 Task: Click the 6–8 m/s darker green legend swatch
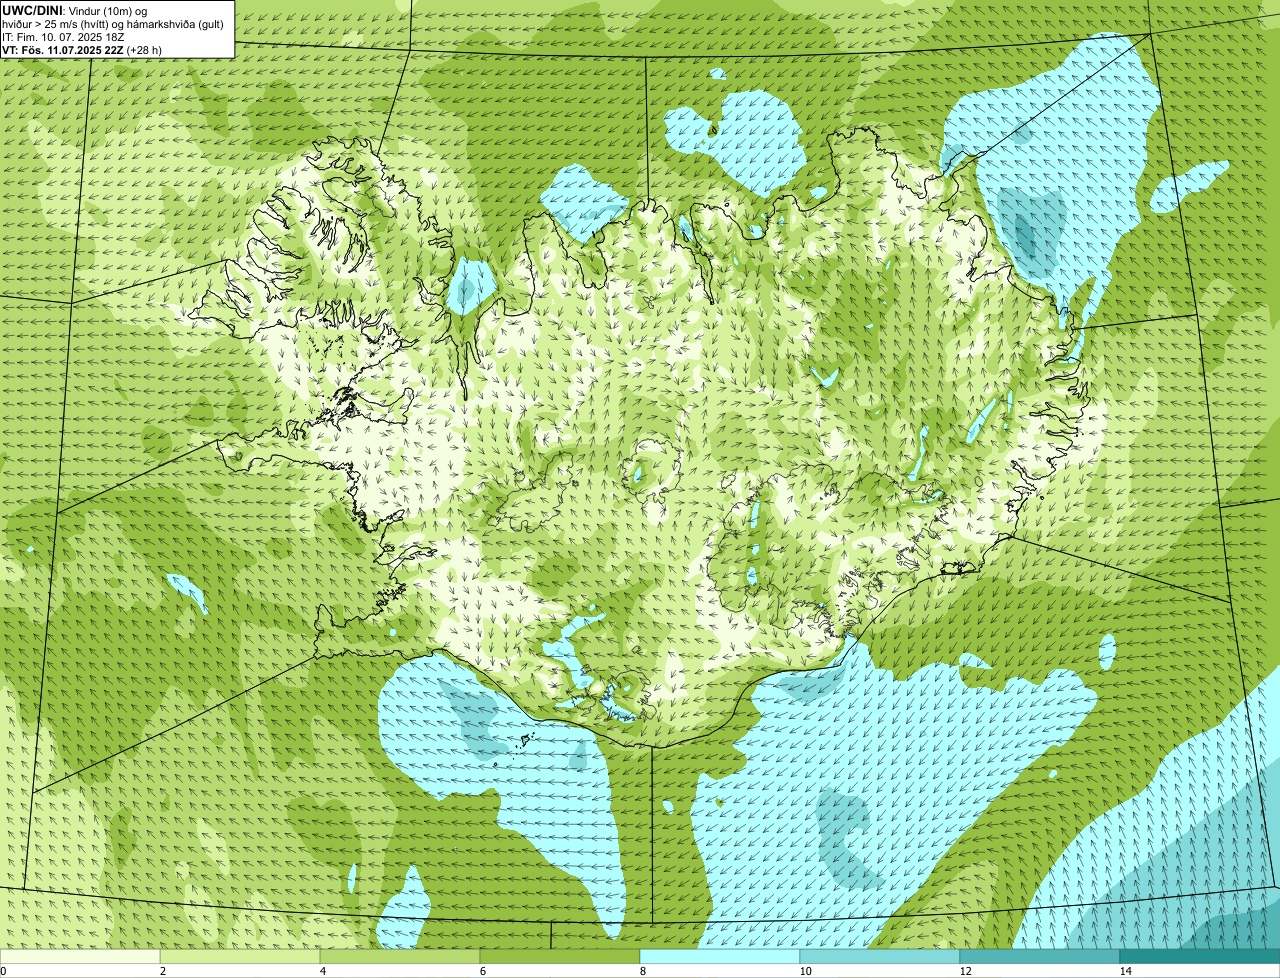(560, 956)
